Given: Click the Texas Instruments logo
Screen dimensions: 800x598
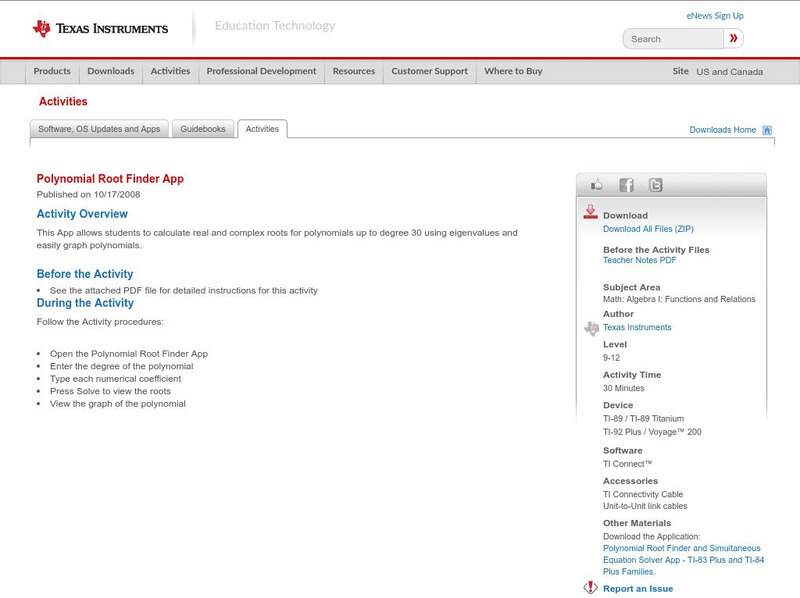Looking at the screenshot, I should pos(100,29).
